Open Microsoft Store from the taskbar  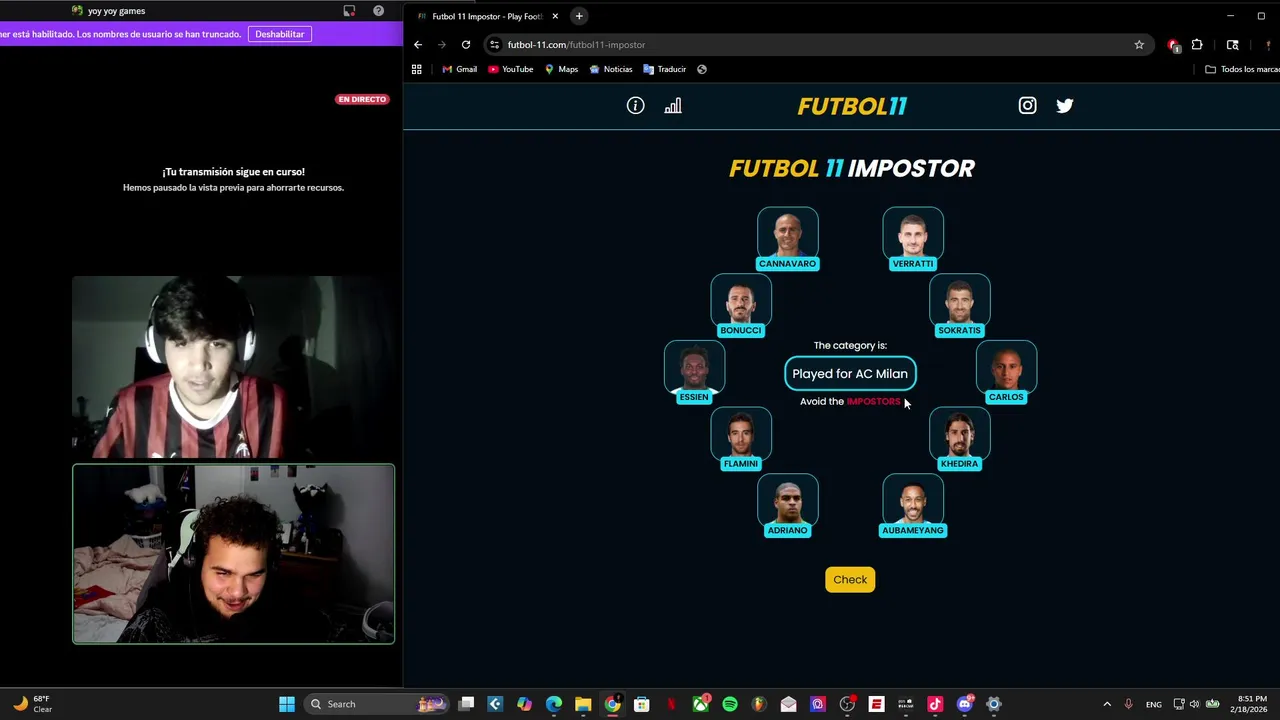pyautogui.click(x=642, y=704)
